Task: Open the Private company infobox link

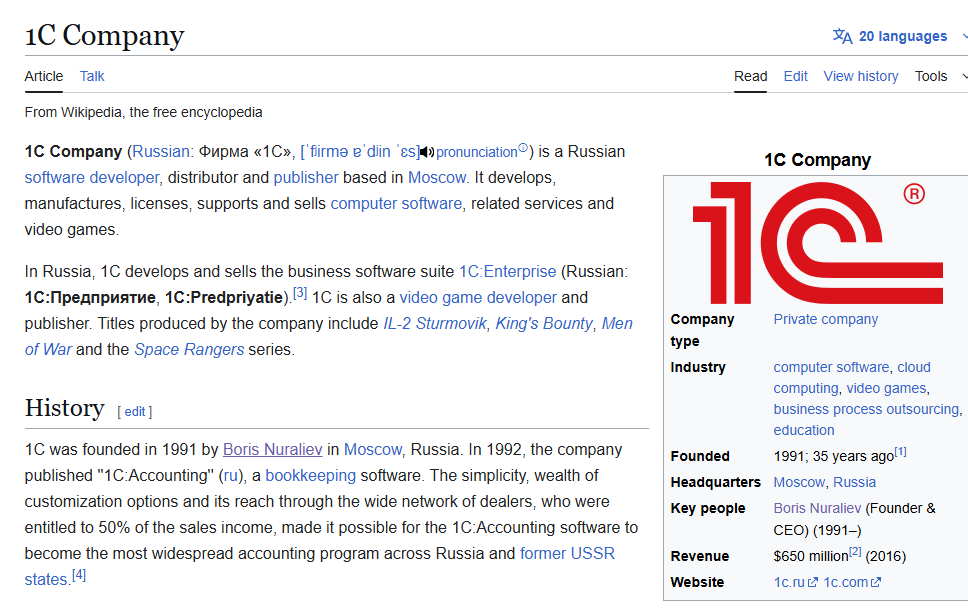Action: tap(825, 319)
